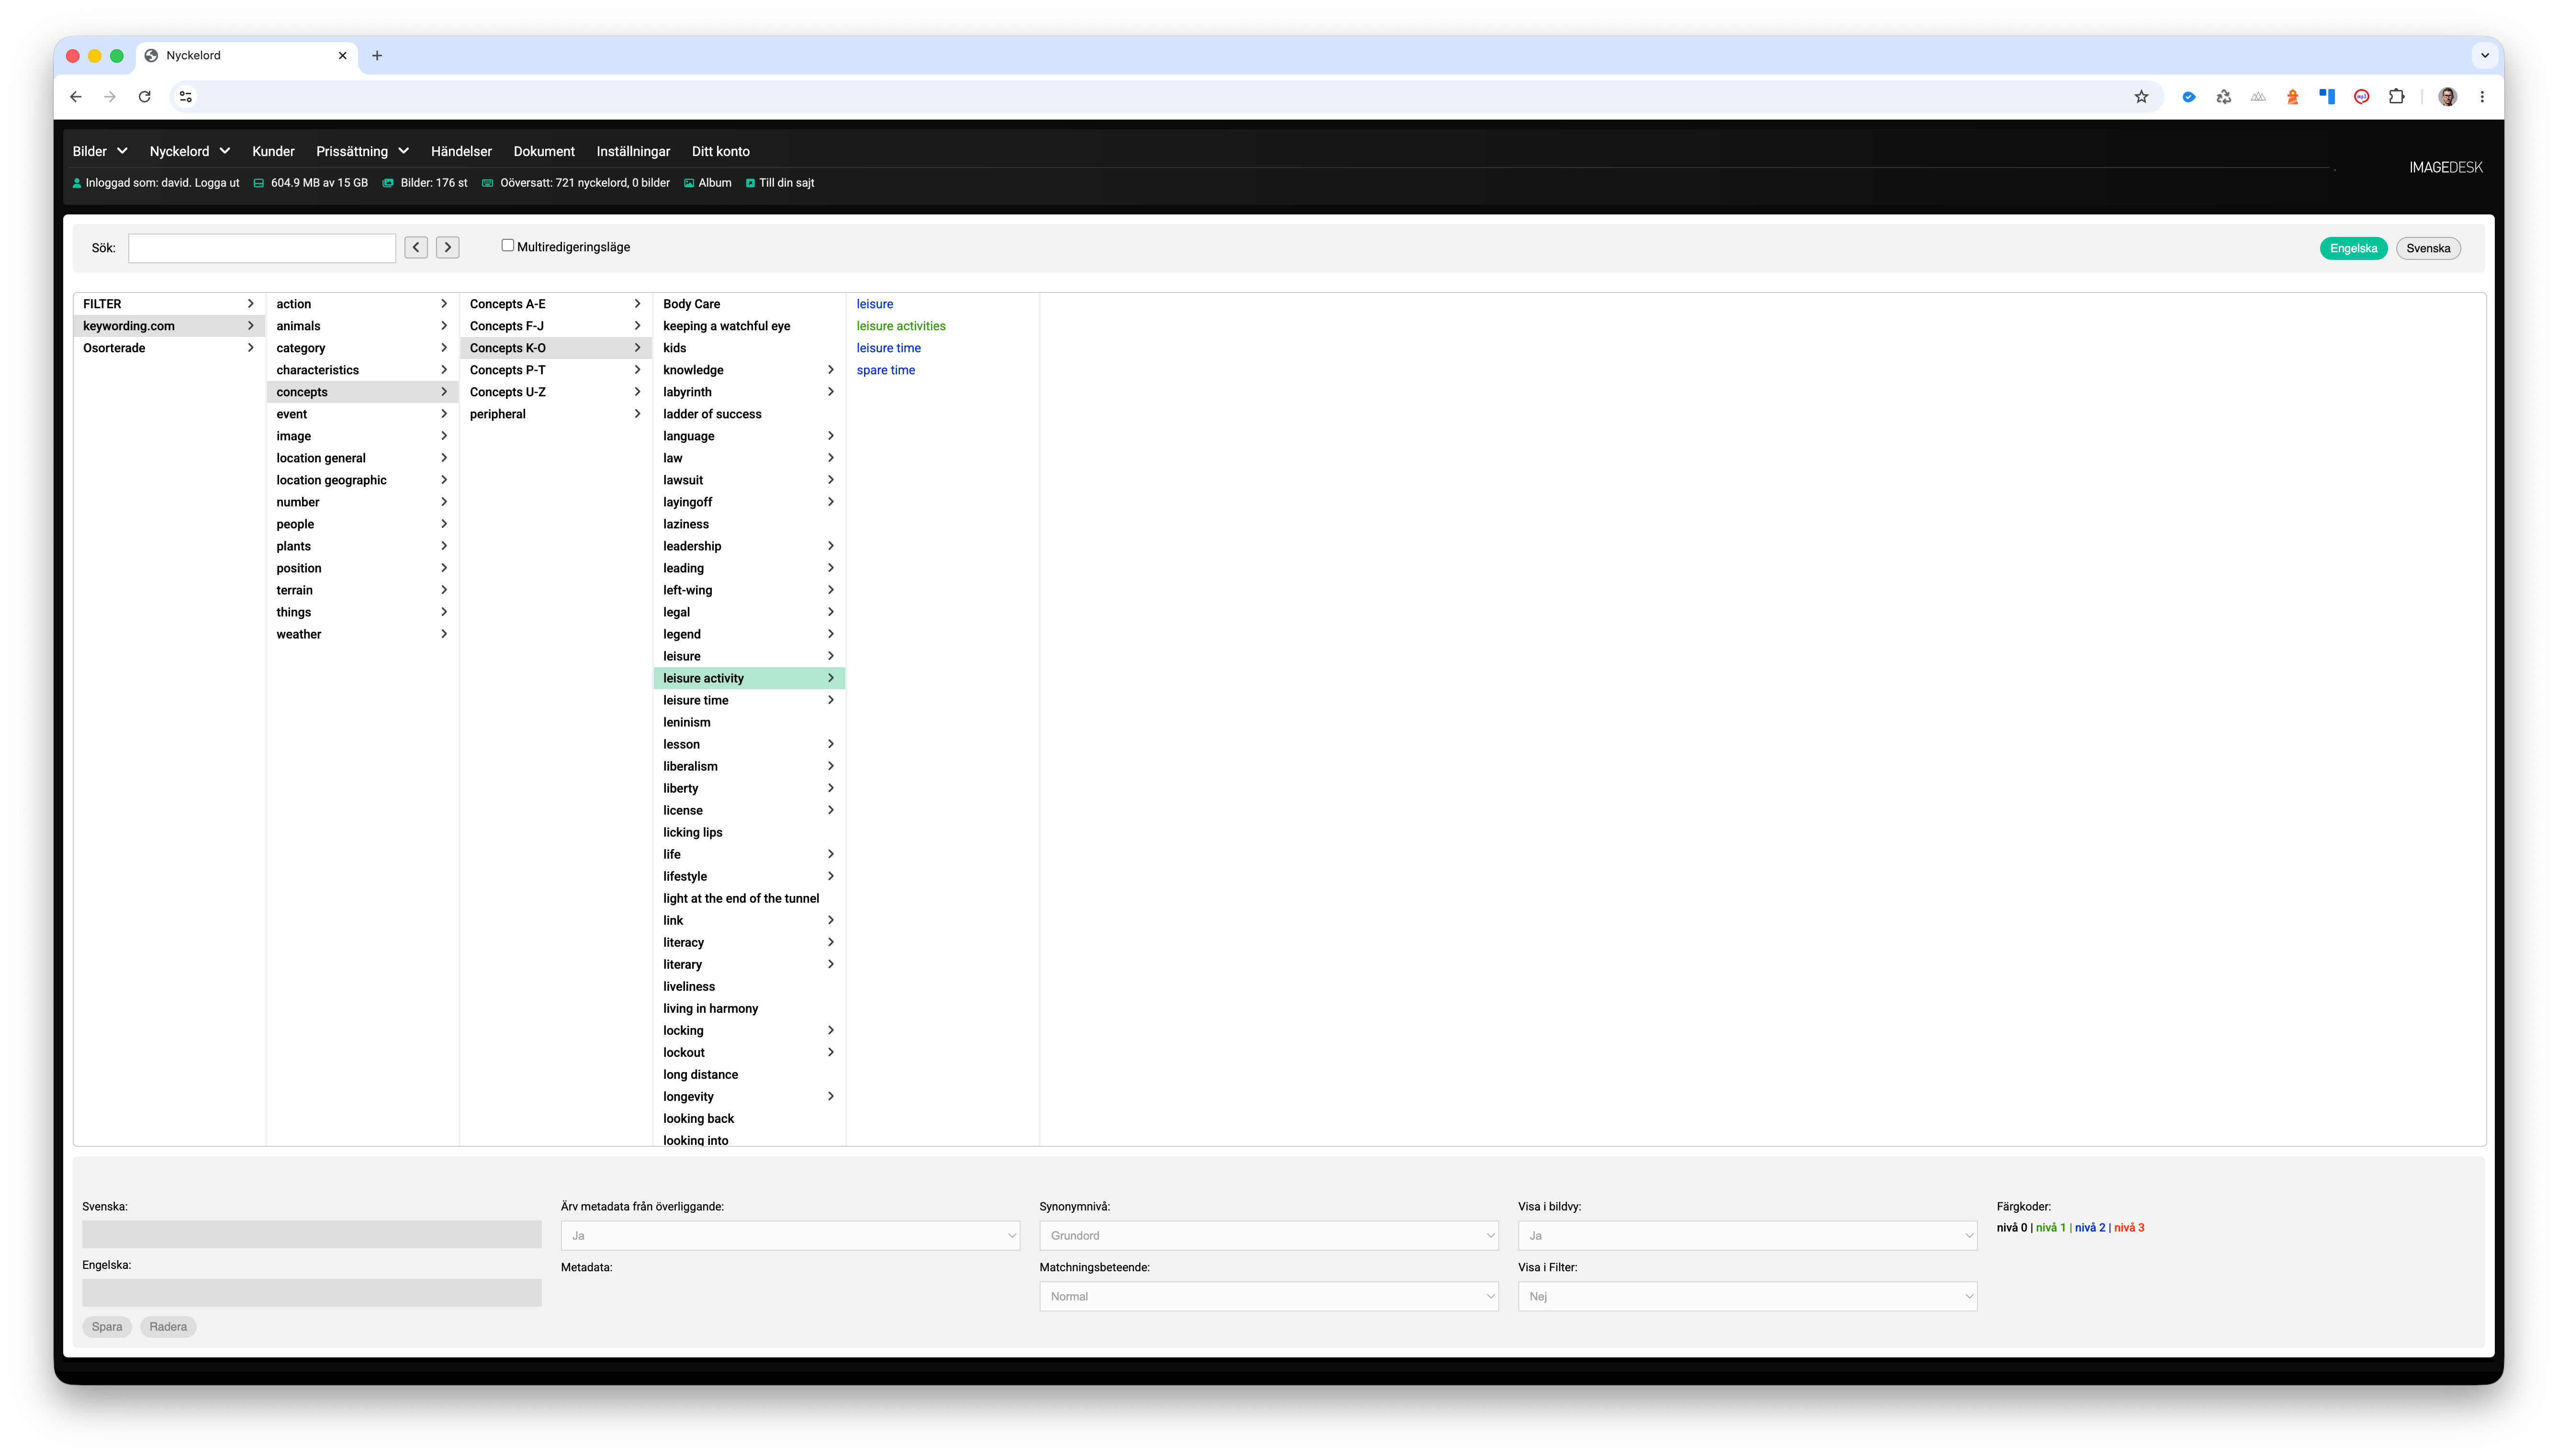Open the Matchningsbeteende dropdown
The width and height of the screenshot is (2558, 1456).
(1268, 1296)
